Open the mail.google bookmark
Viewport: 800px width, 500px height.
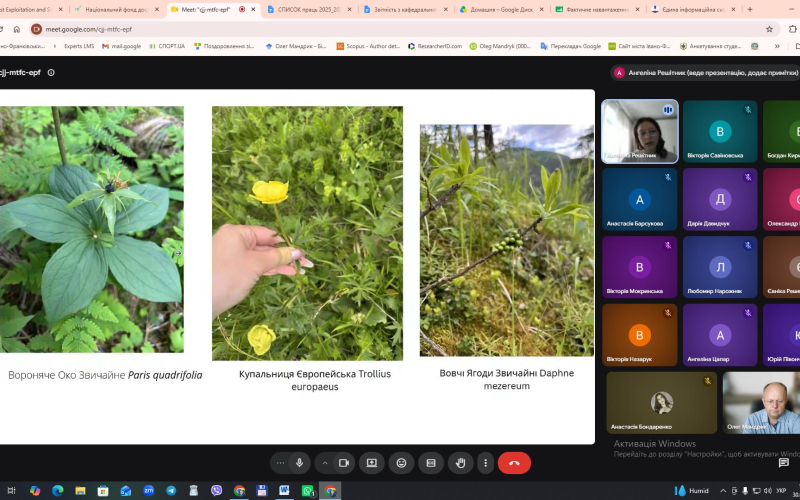pyautogui.click(x=121, y=46)
